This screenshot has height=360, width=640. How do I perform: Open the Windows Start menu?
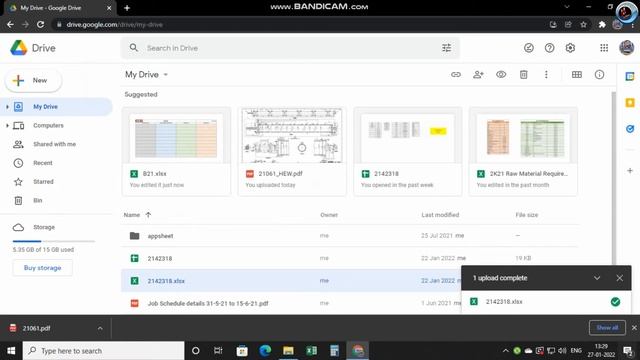point(11,351)
